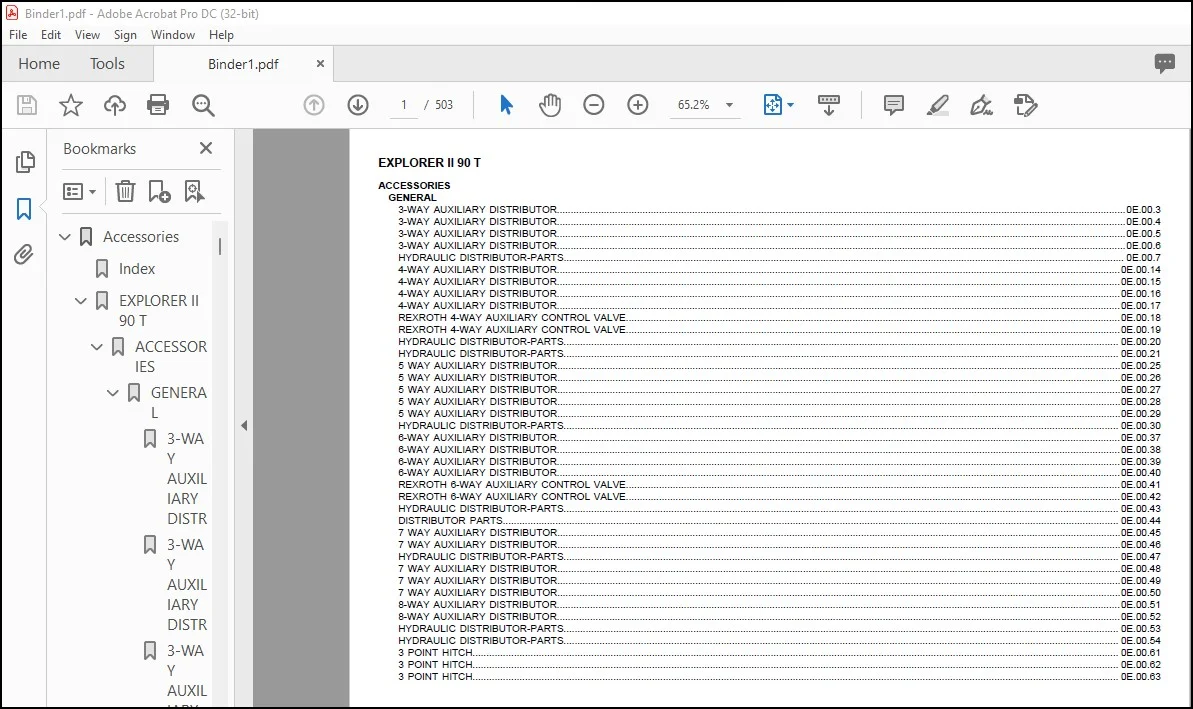The image size is (1193, 709).
Task: Collapse the GENERAL bookmark
Action: point(113,393)
